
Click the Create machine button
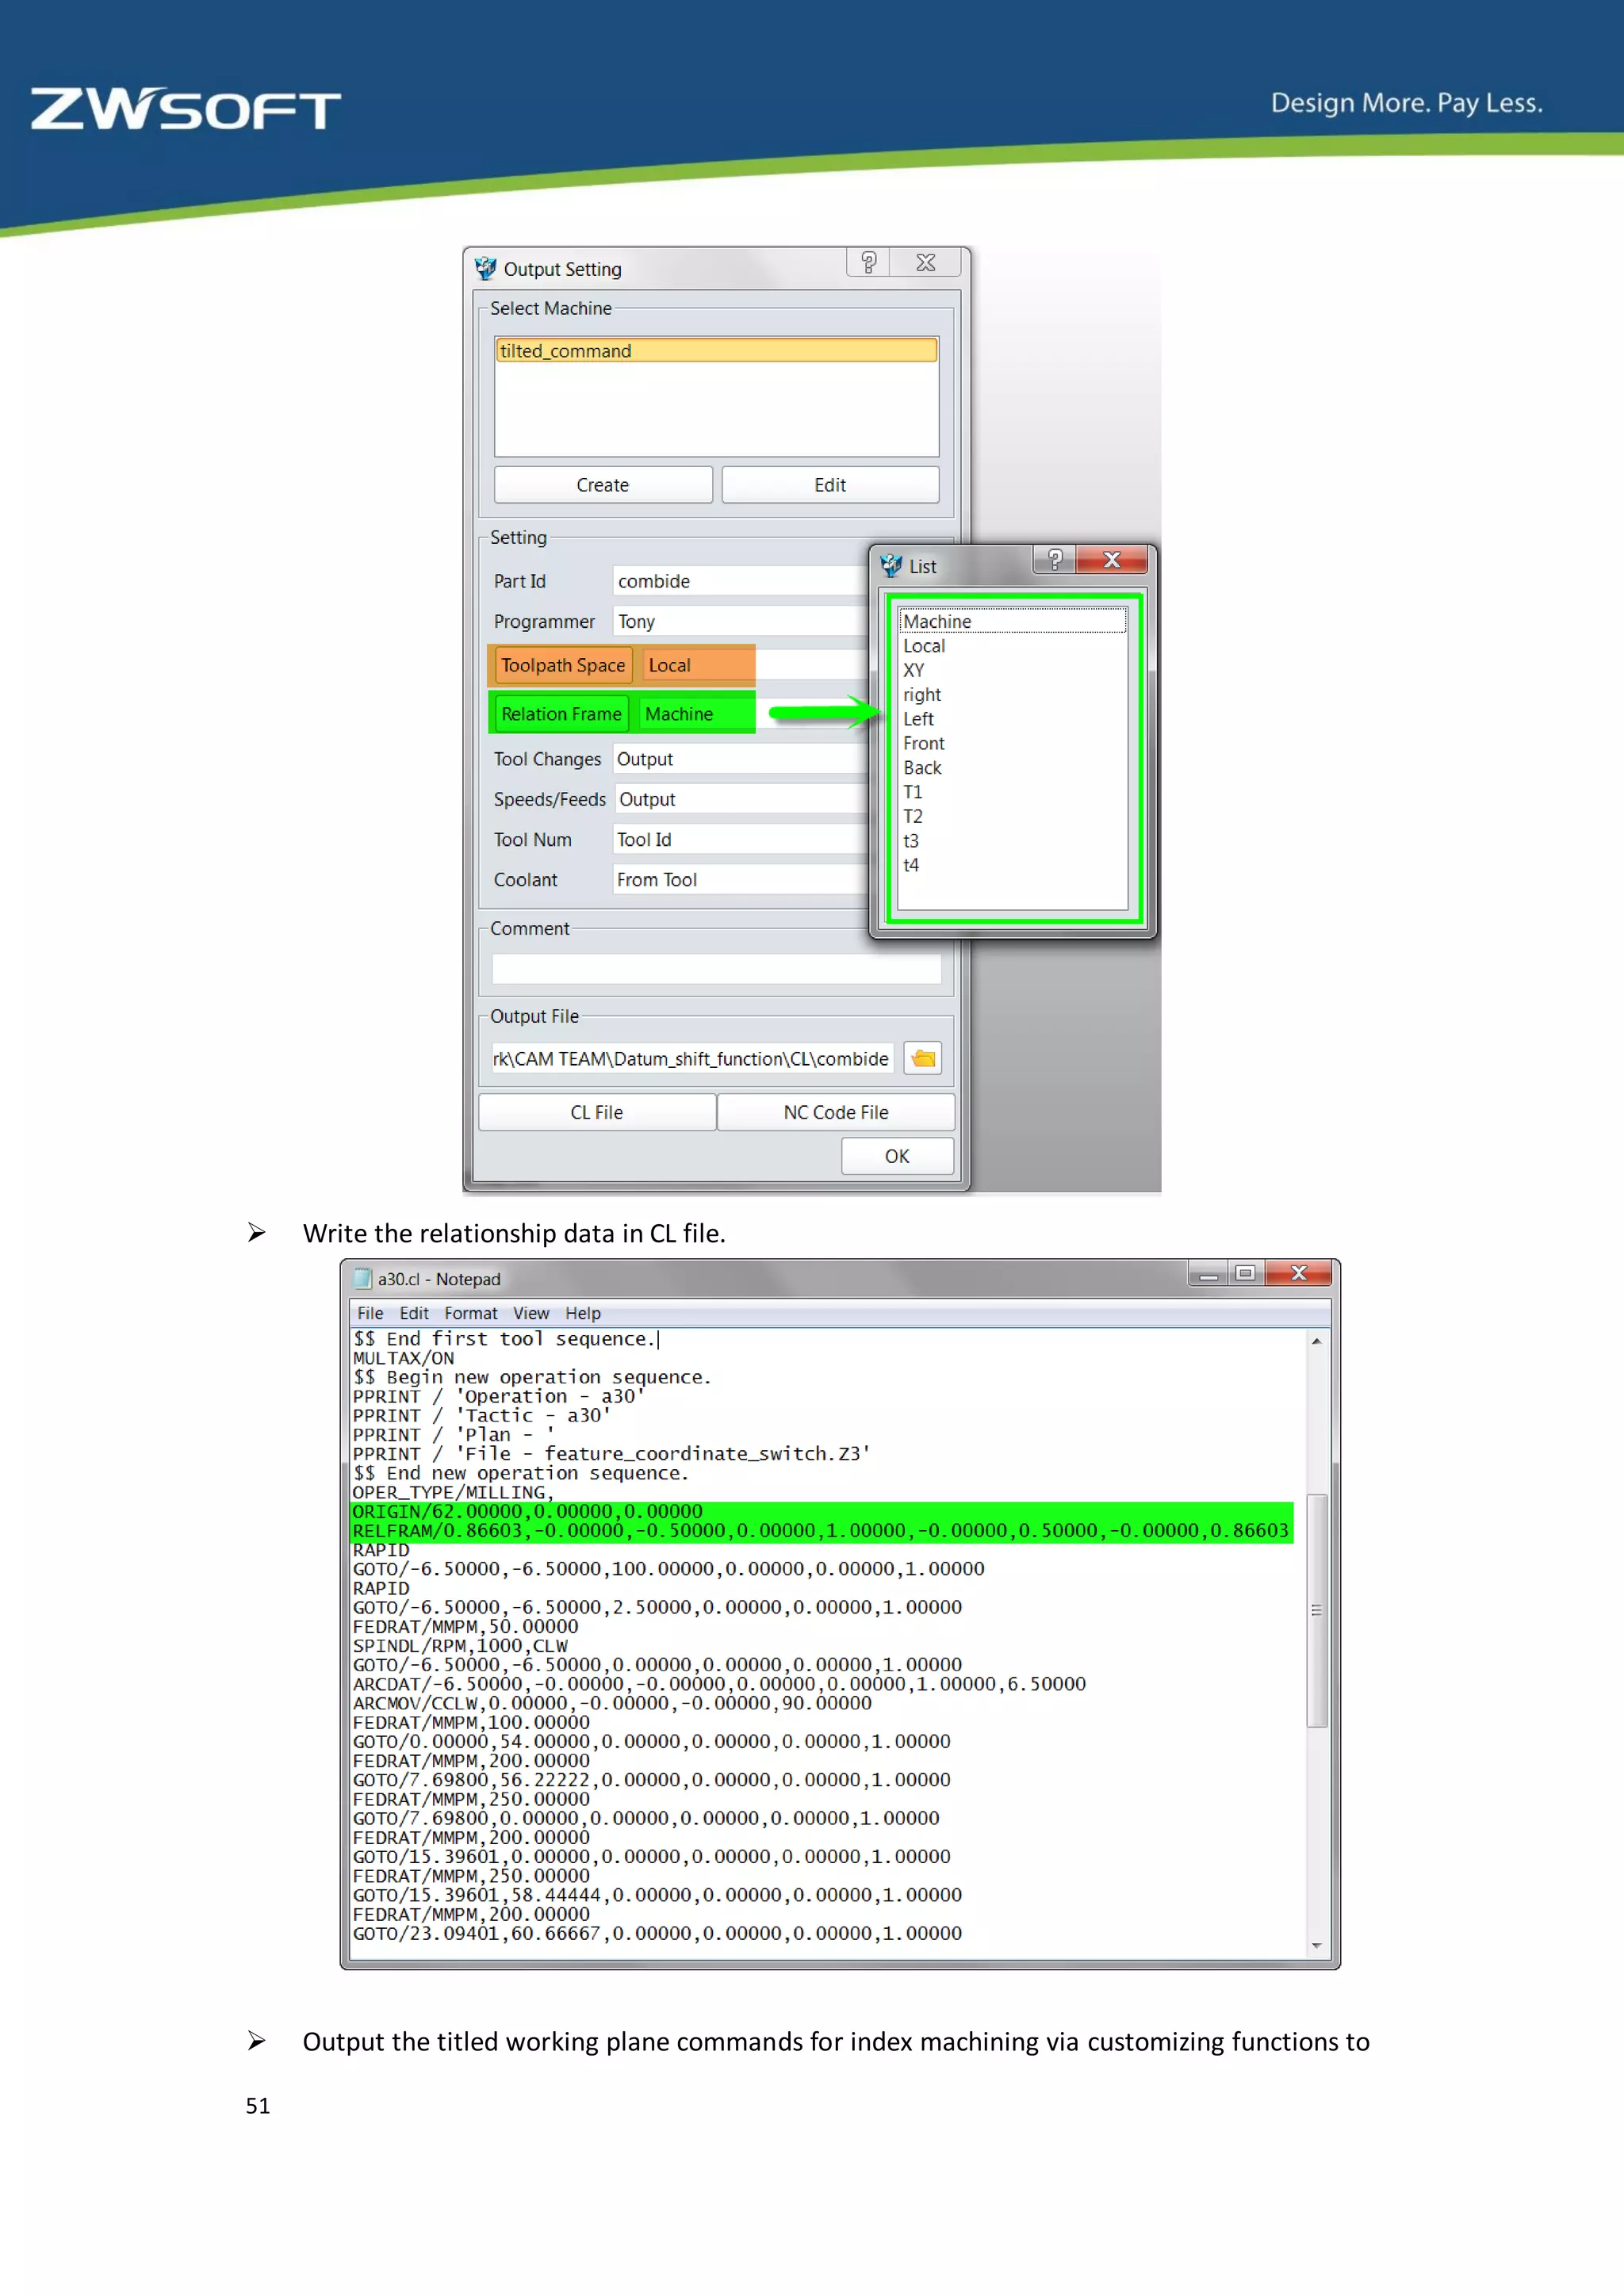(x=603, y=485)
